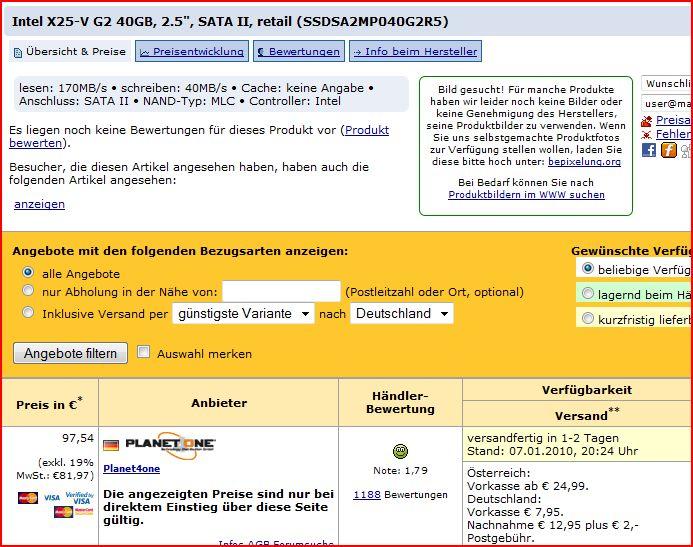
Task: Select lagernd beim Händler radio button
Action: tap(588, 293)
